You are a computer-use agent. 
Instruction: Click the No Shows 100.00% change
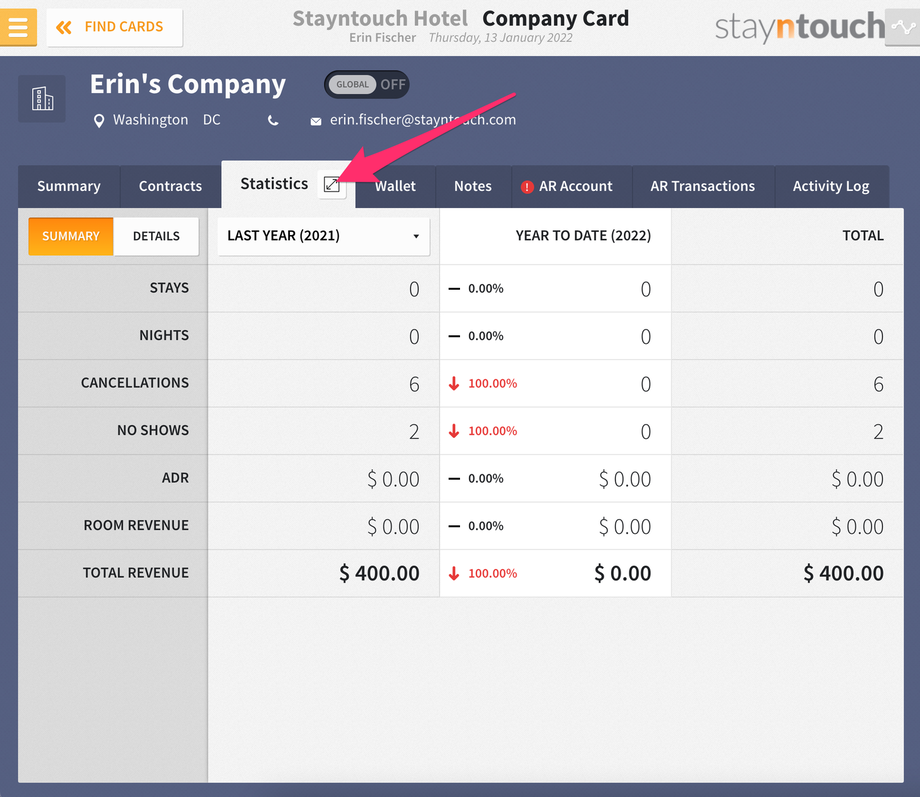tap(492, 431)
